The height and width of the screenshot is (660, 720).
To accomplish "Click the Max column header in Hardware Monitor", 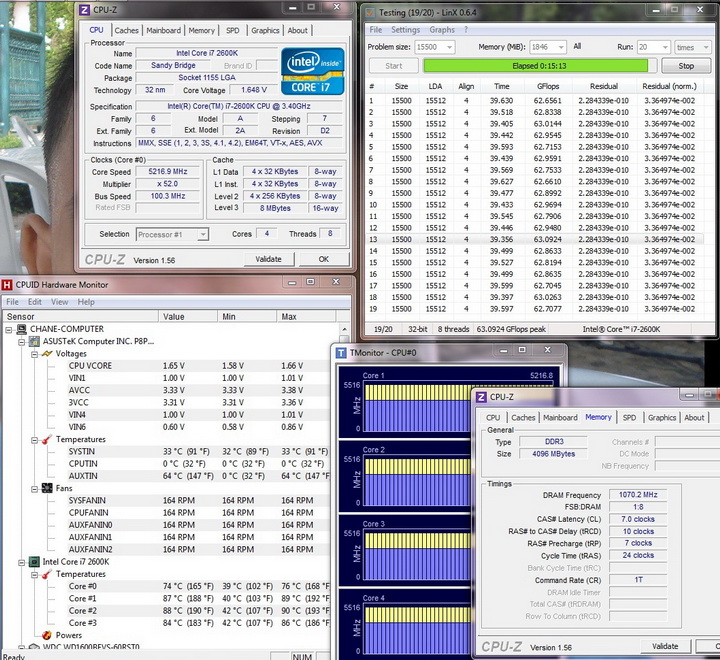I will 306,316.
